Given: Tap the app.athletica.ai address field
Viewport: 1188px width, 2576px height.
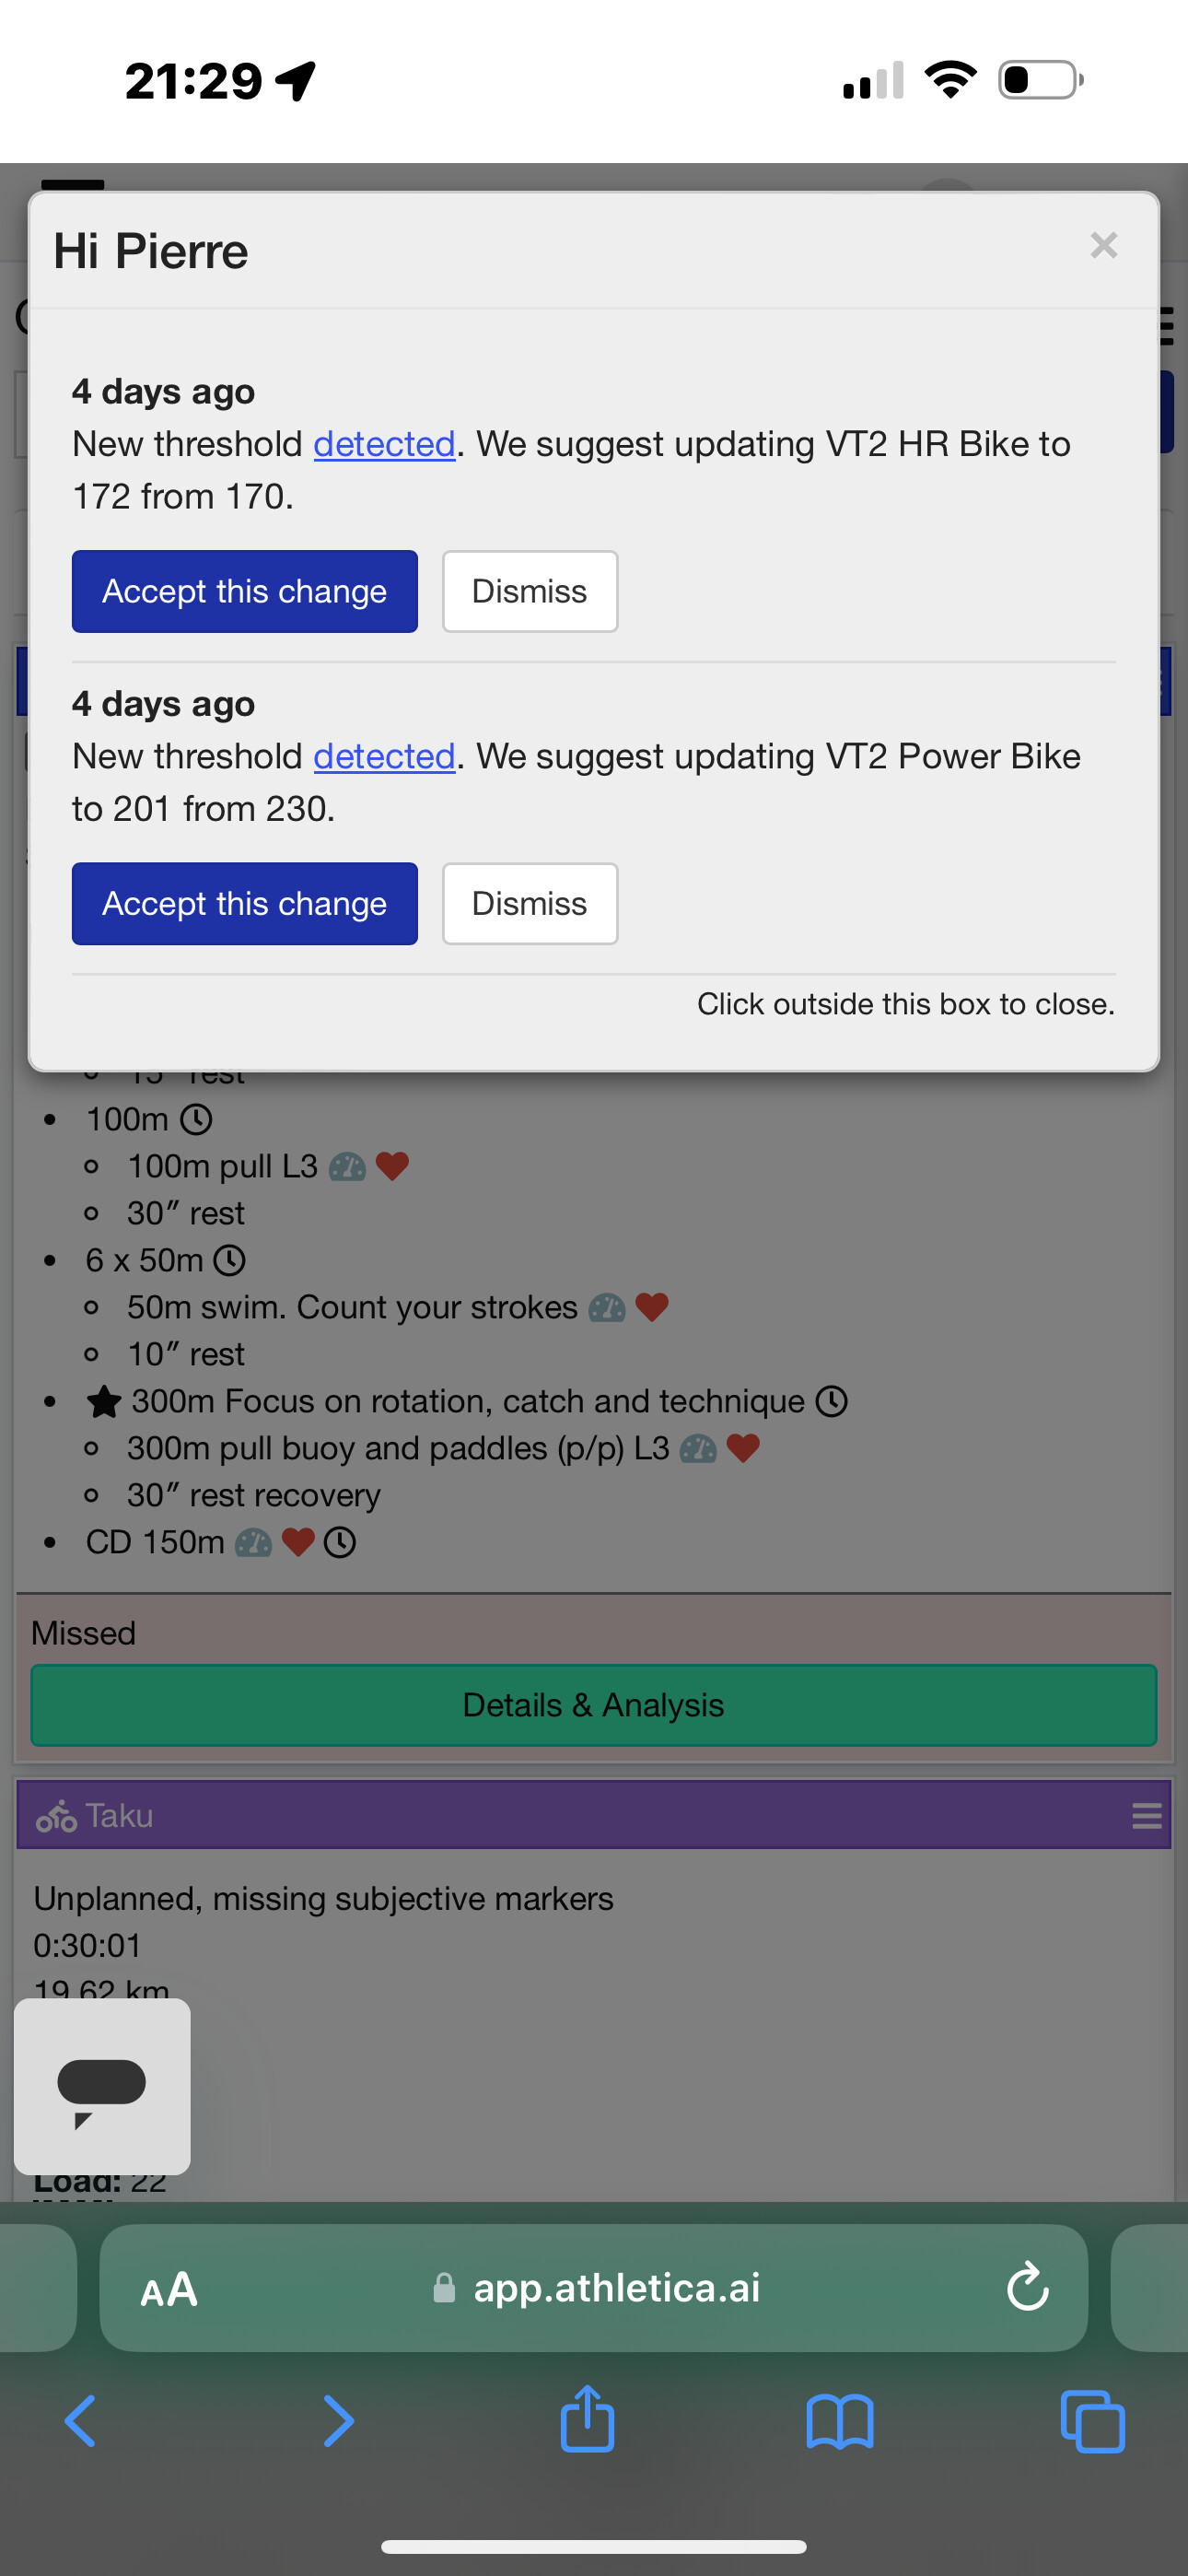Looking at the screenshot, I should 593,2287.
